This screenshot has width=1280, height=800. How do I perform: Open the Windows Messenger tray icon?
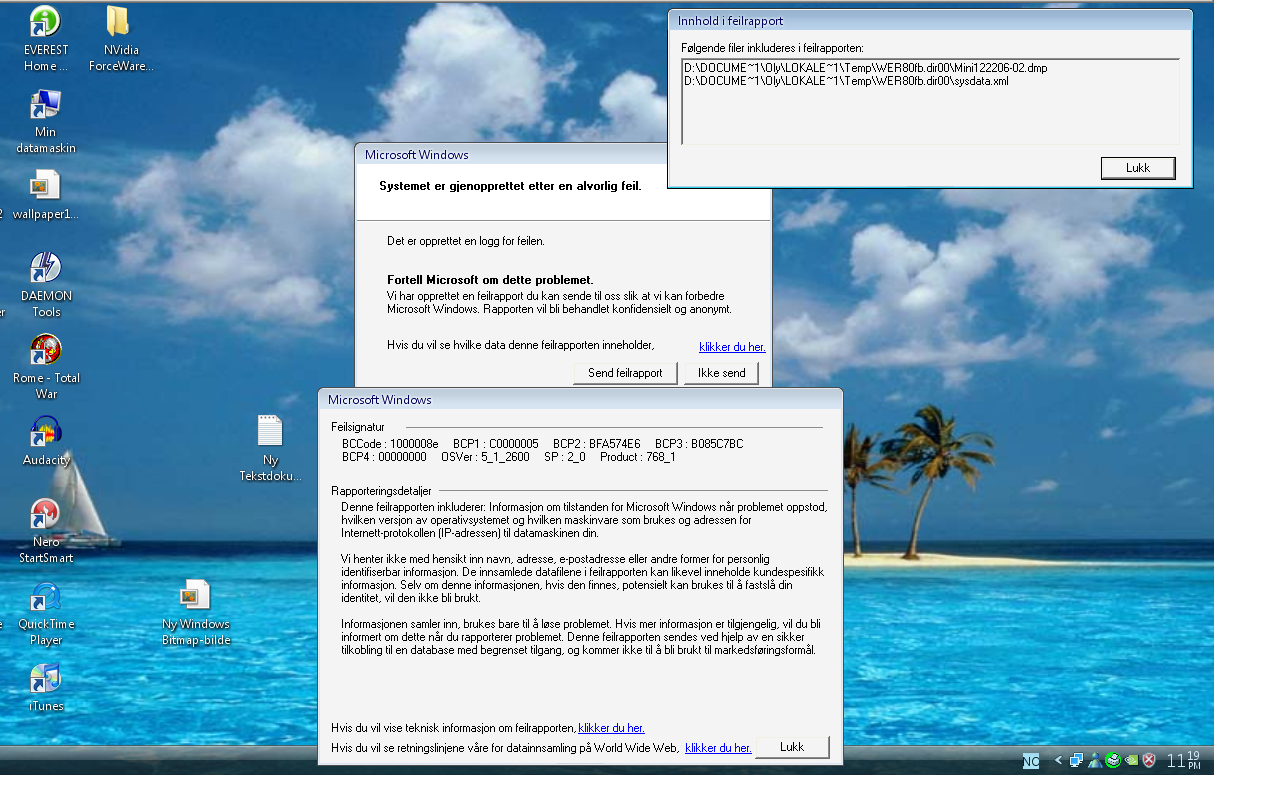pyautogui.click(x=1095, y=760)
